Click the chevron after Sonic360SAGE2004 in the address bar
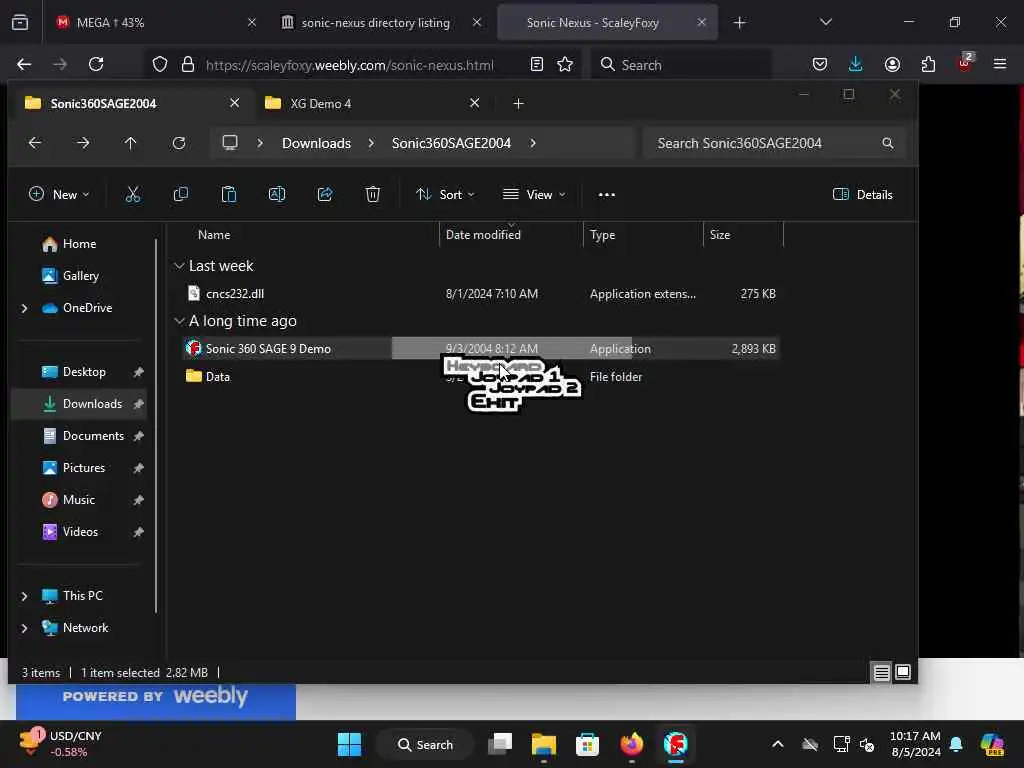This screenshot has height=768, width=1024. click(533, 143)
